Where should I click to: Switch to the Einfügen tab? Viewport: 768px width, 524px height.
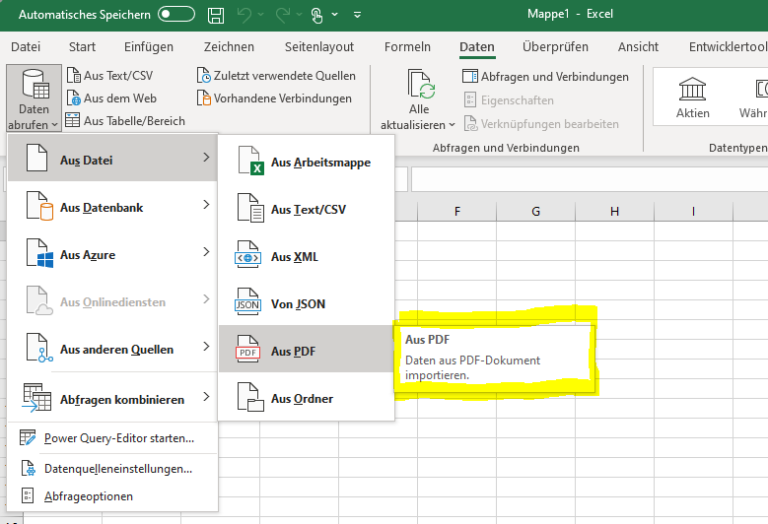tap(148, 47)
